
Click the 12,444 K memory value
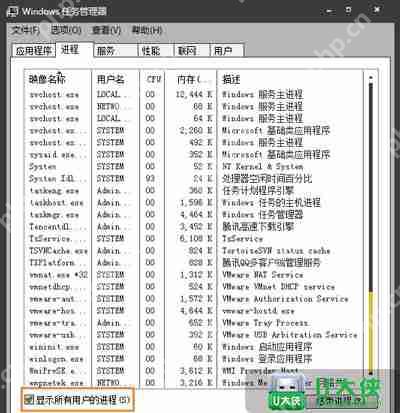[194, 94]
